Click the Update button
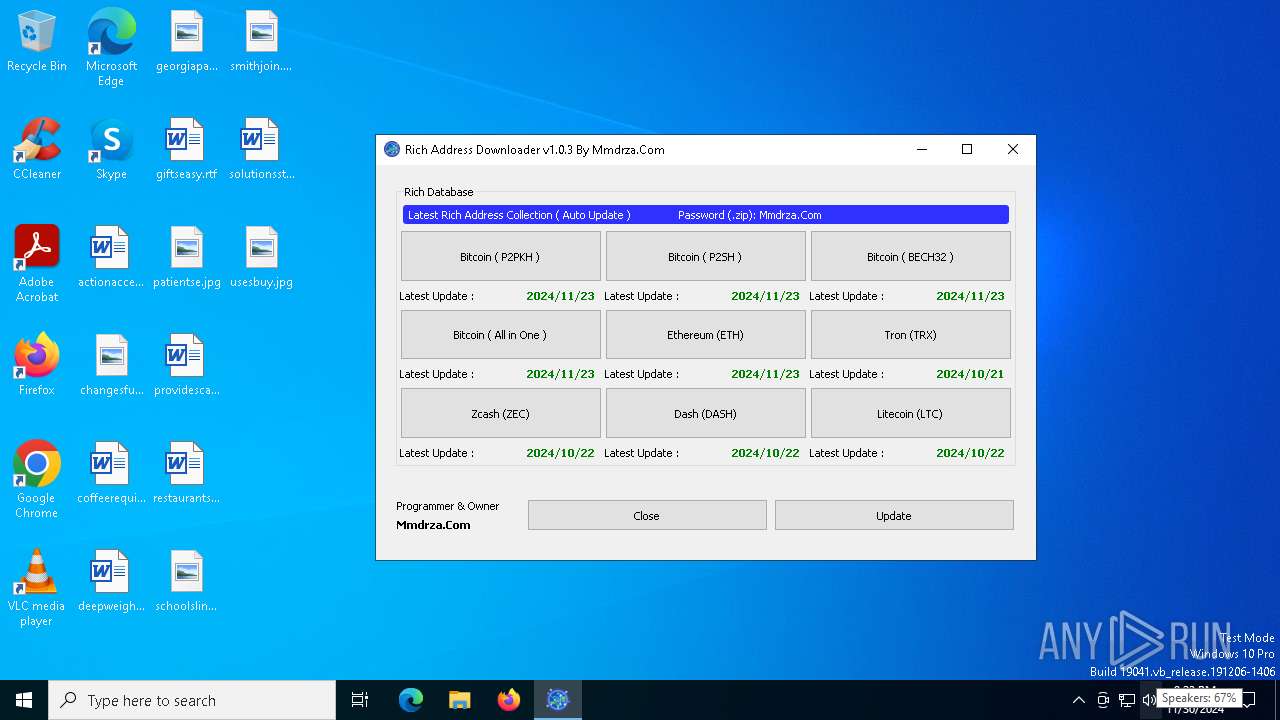 (894, 515)
